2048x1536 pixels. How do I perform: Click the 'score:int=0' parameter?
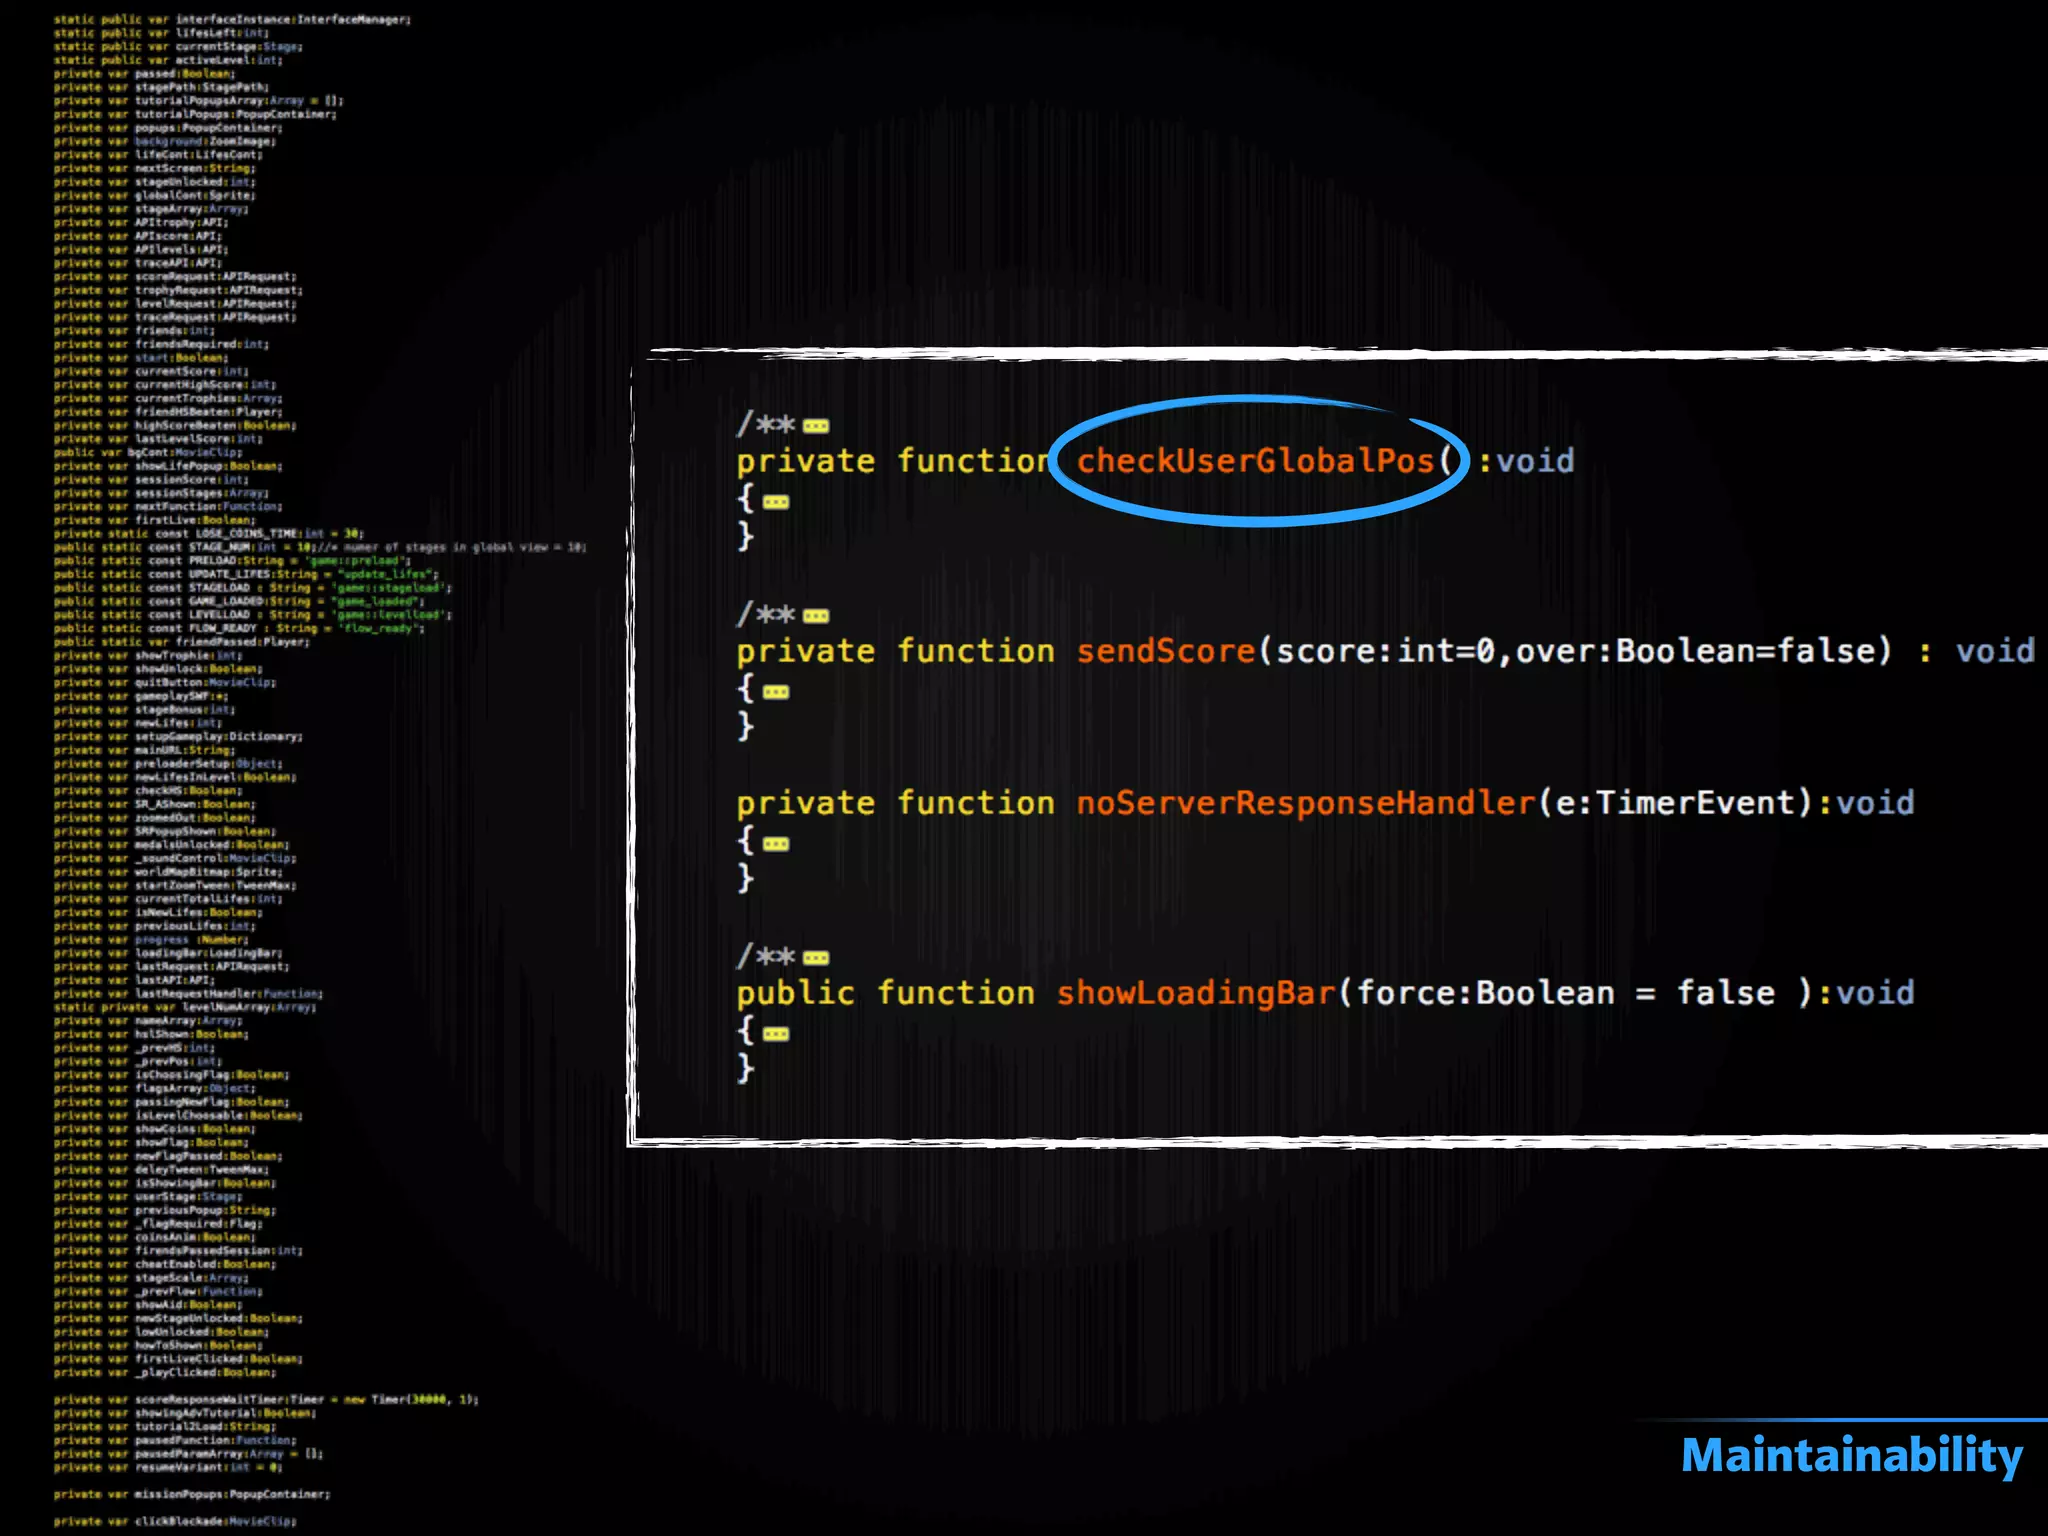[x=1385, y=651]
